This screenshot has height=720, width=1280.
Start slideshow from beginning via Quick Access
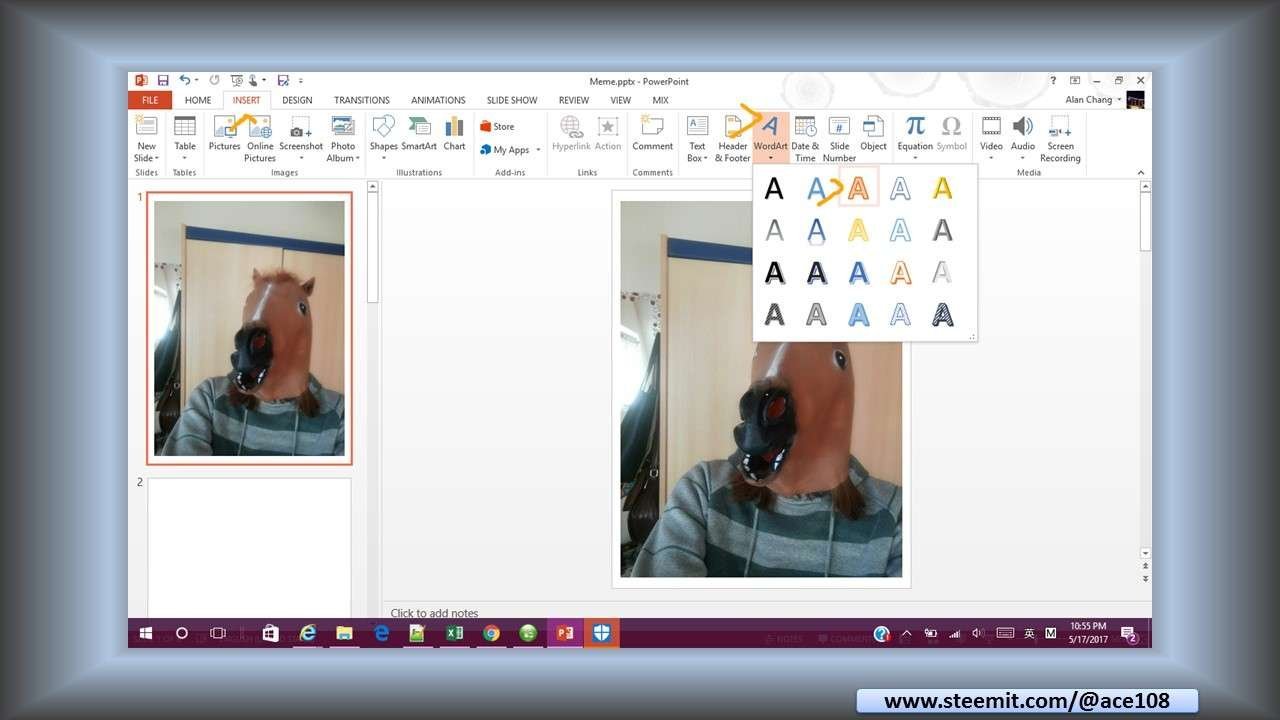(x=237, y=81)
